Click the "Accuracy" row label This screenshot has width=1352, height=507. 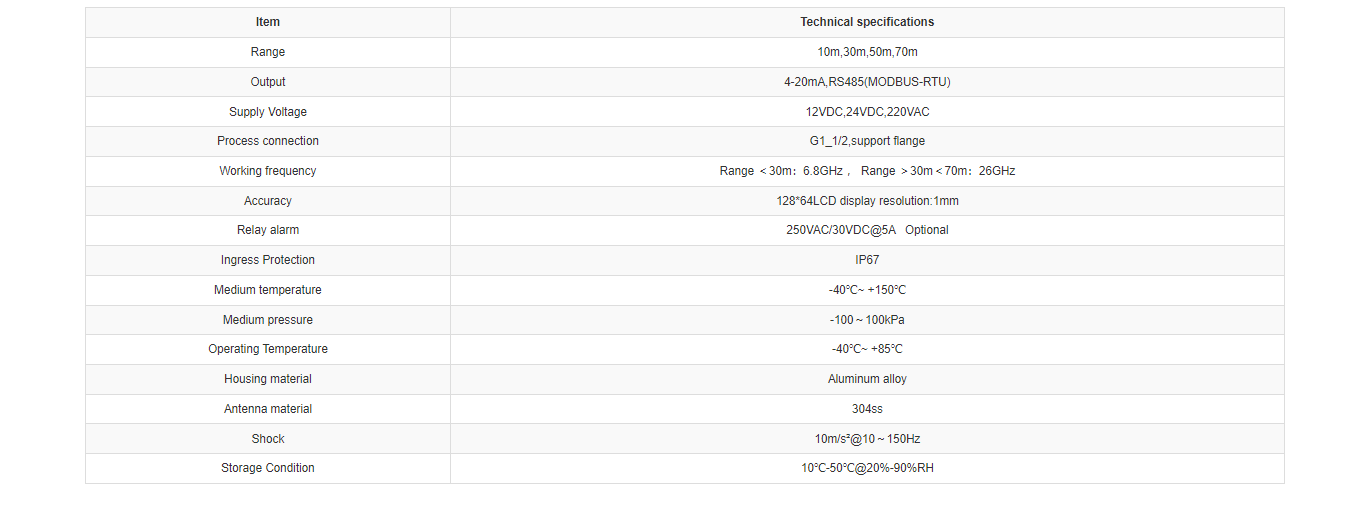click(x=268, y=201)
